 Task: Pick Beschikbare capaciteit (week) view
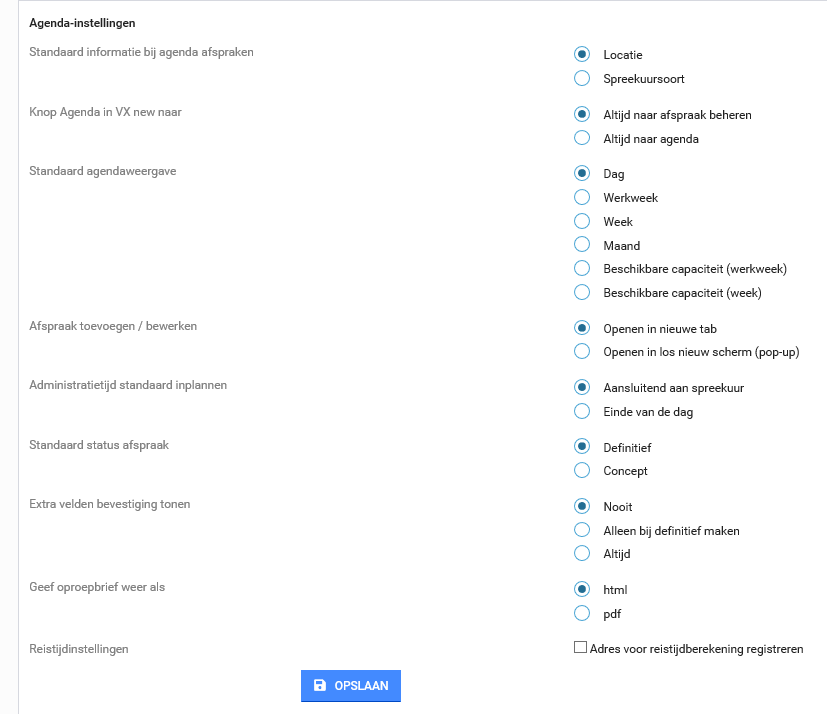click(x=582, y=292)
